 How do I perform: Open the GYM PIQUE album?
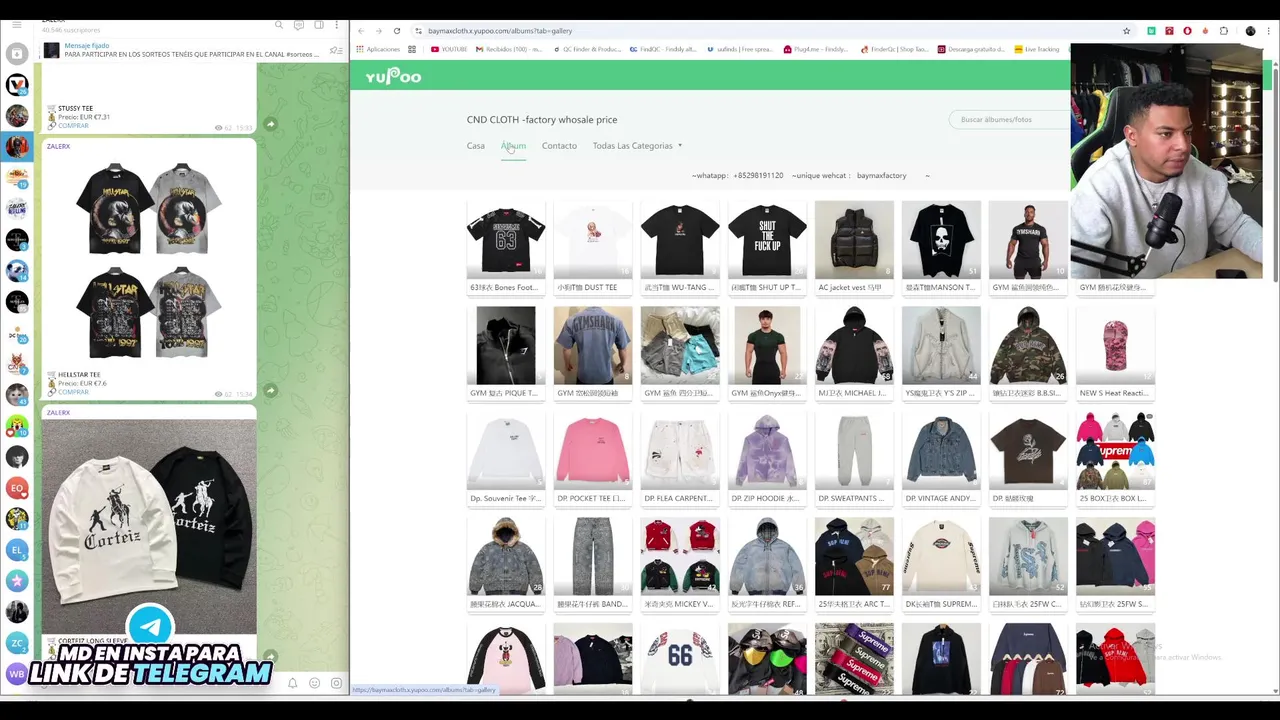click(x=506, y=353)
